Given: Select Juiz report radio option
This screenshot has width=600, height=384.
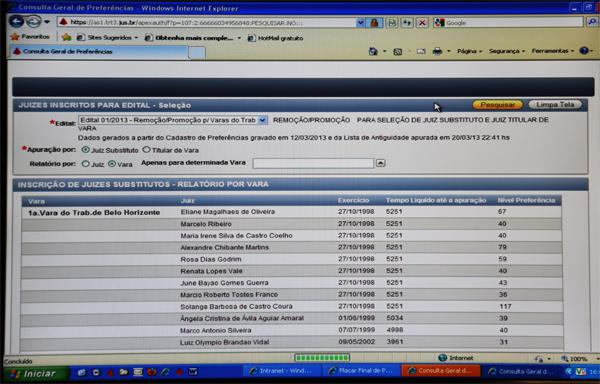Looking at the screenshot, I should 86,164.
